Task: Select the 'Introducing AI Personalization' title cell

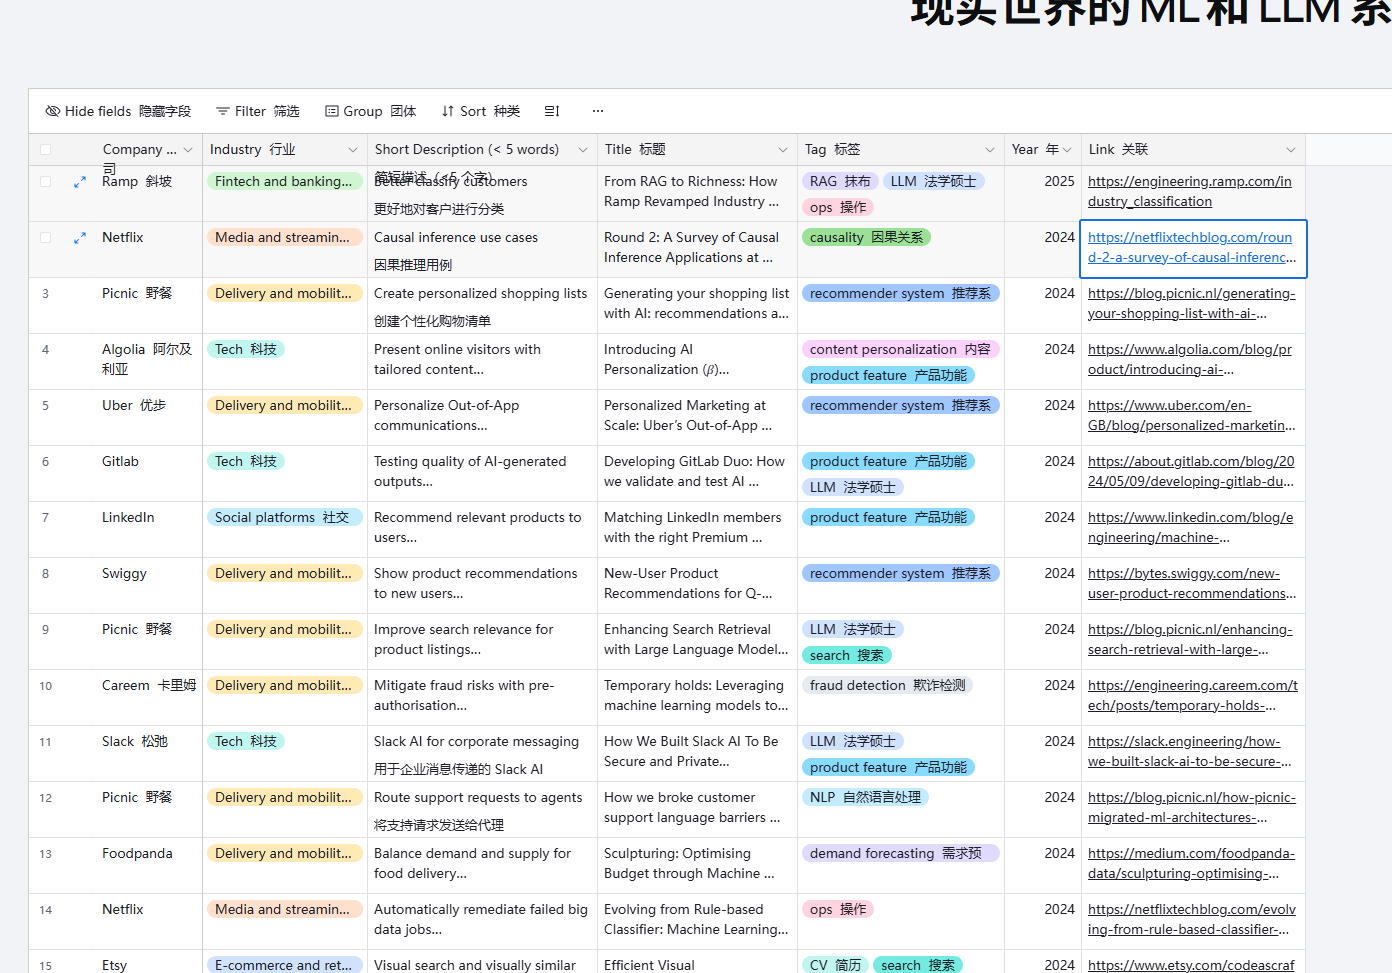Action: [697, 362]
